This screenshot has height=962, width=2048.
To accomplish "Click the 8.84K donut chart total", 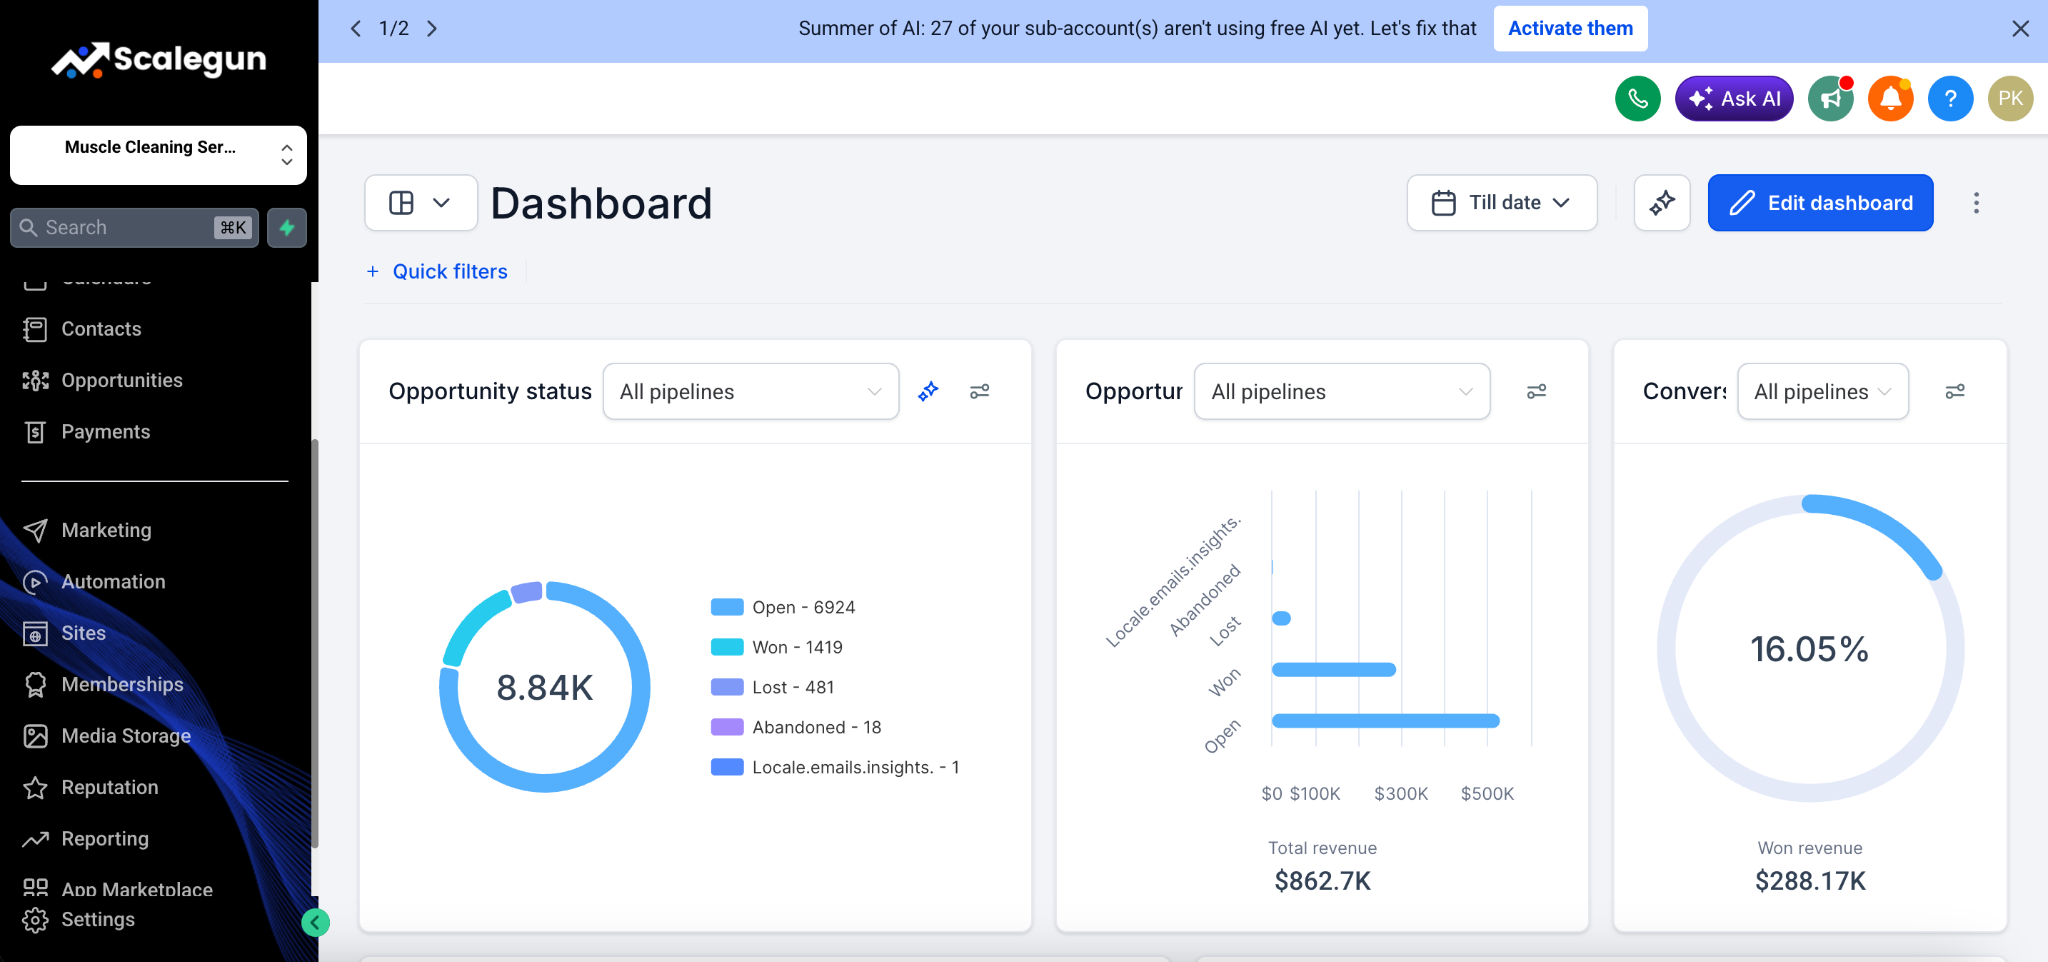I will (x=545, y=688).
